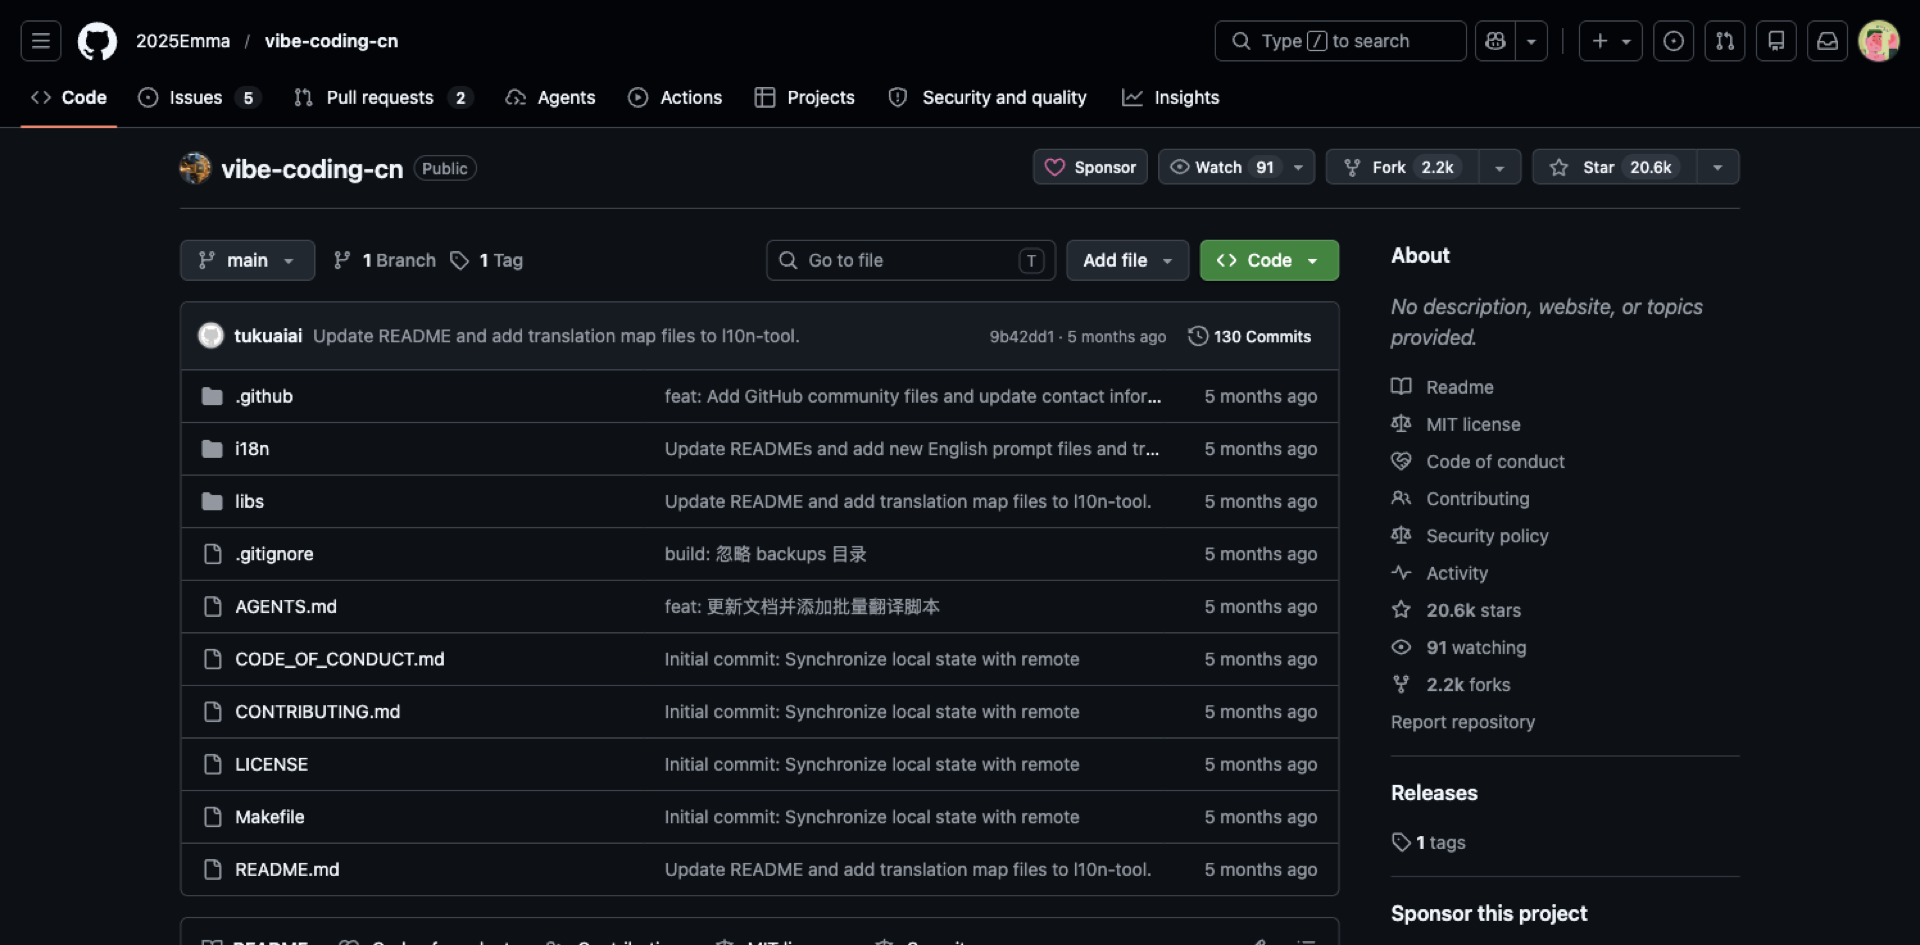Image resolution: width=1920 pixels, height=945 pixels.
Task: View the 2.2k forks link
Action: (1451, 685)
